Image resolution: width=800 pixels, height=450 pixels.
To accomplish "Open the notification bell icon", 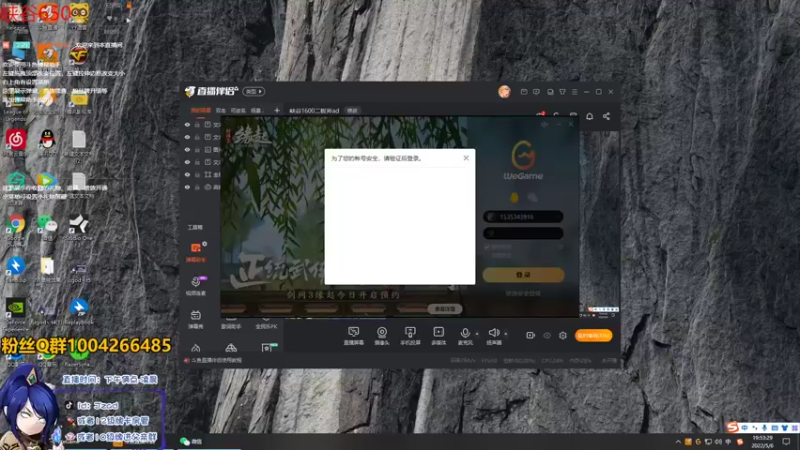I will pos(589,116).
